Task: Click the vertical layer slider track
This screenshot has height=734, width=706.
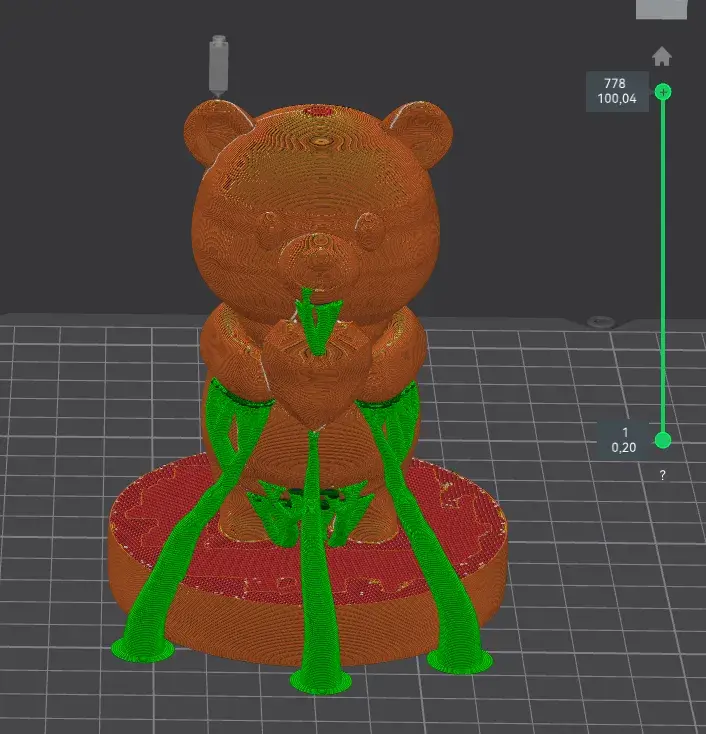Action: (x=663, y=266)
